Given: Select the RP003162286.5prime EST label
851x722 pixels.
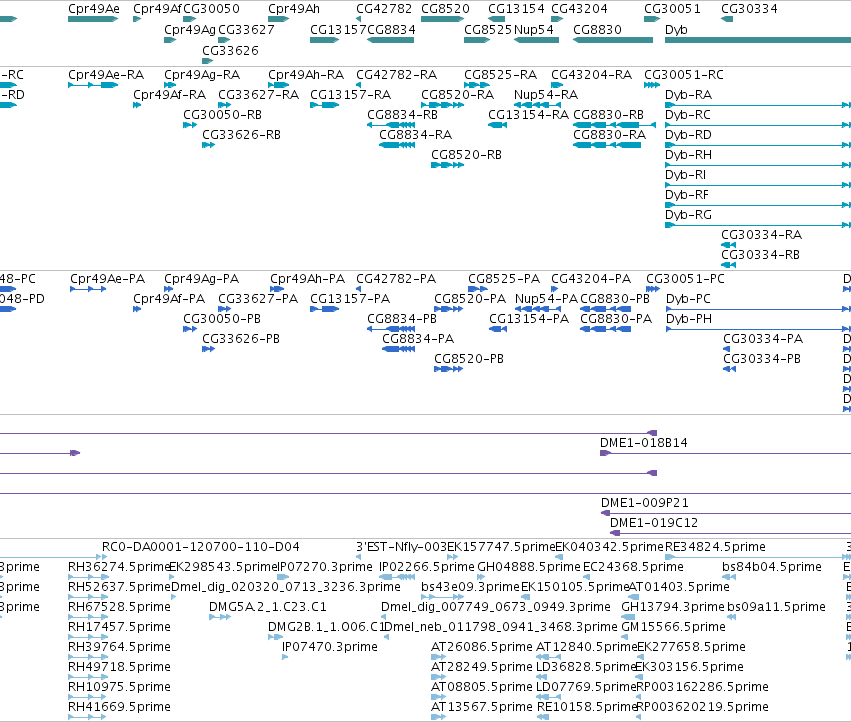Looking at the screenshot, I should (702, 687).
